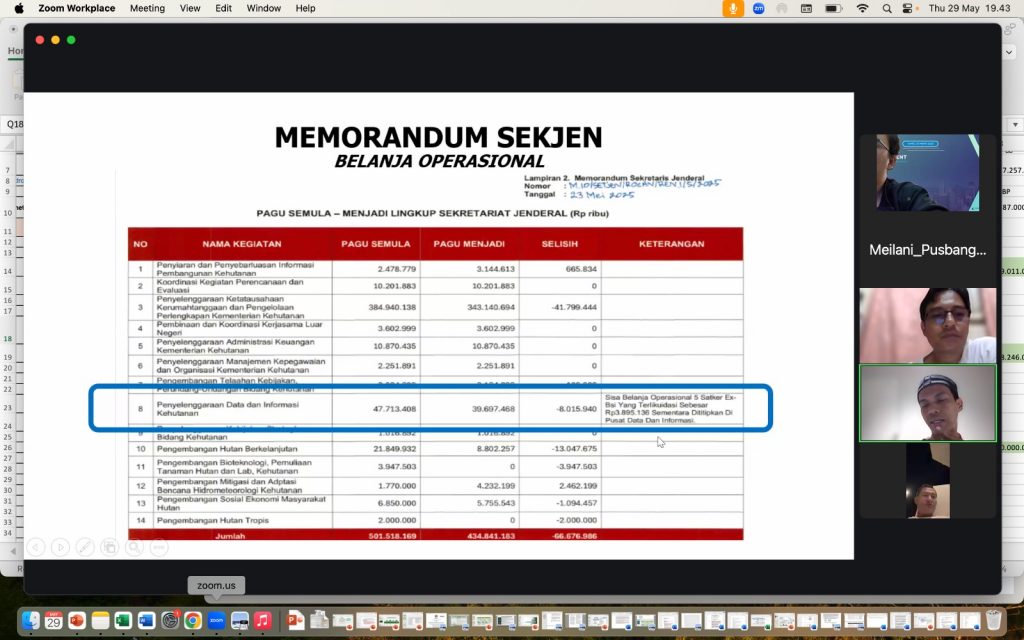Open Google Chrome from the Dock
The image size is (1024, 640).
[193, 620]
